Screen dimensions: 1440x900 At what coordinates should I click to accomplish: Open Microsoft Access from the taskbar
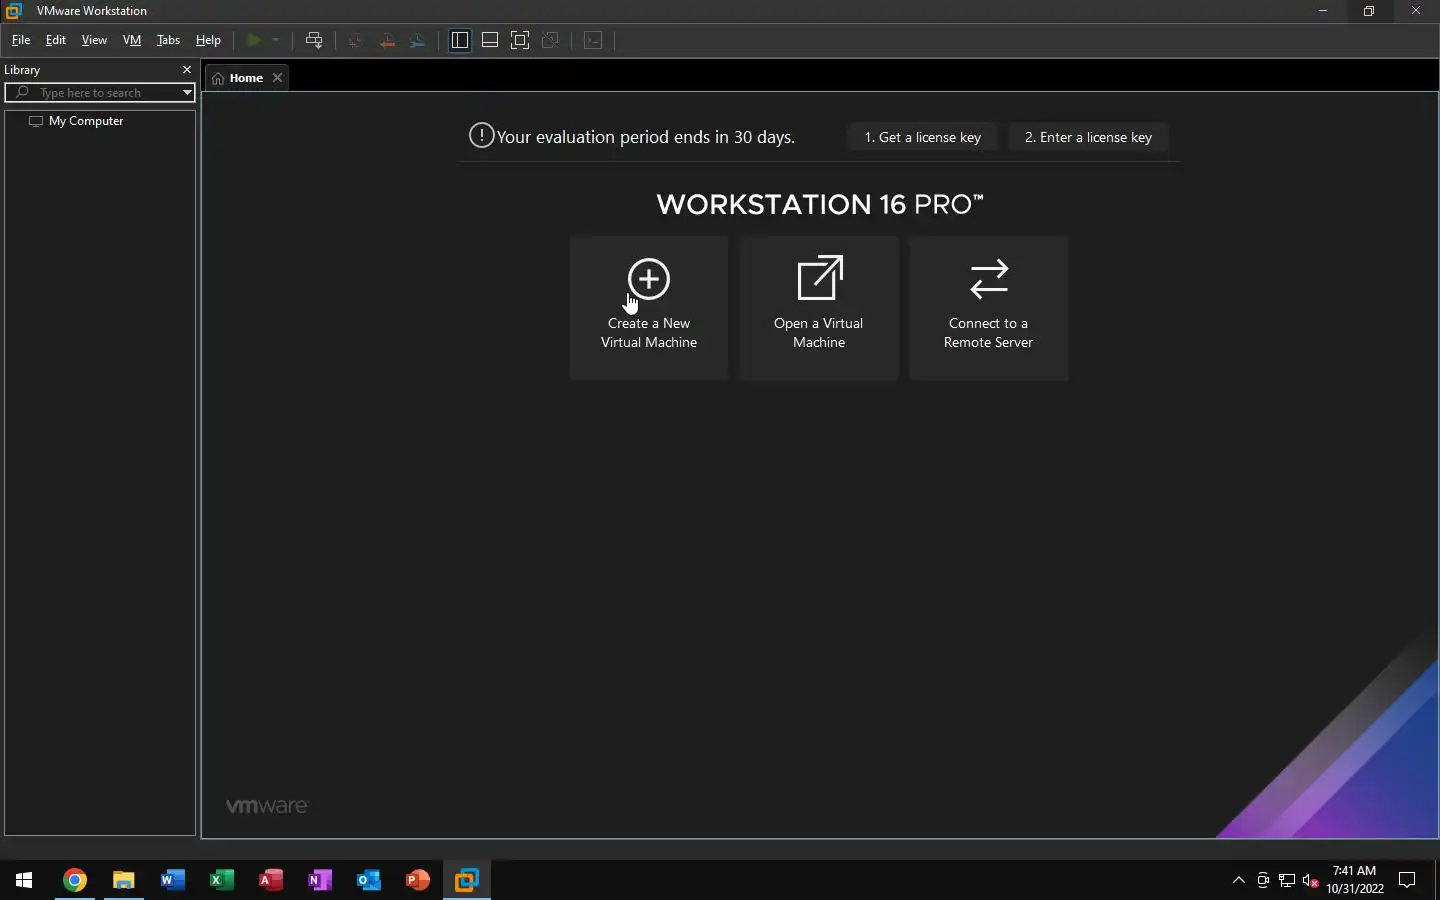(x=270, y=880)
